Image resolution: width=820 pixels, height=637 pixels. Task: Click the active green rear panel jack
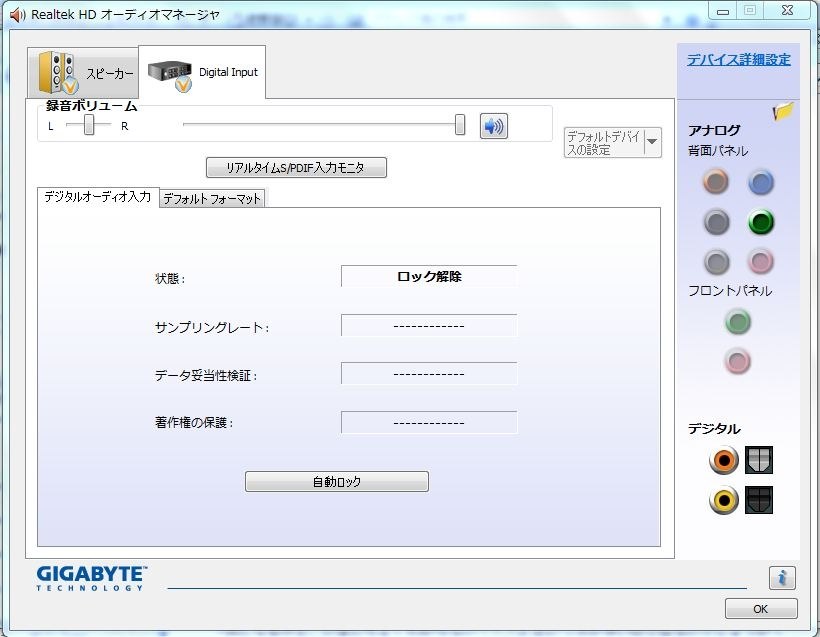point(761,222)
